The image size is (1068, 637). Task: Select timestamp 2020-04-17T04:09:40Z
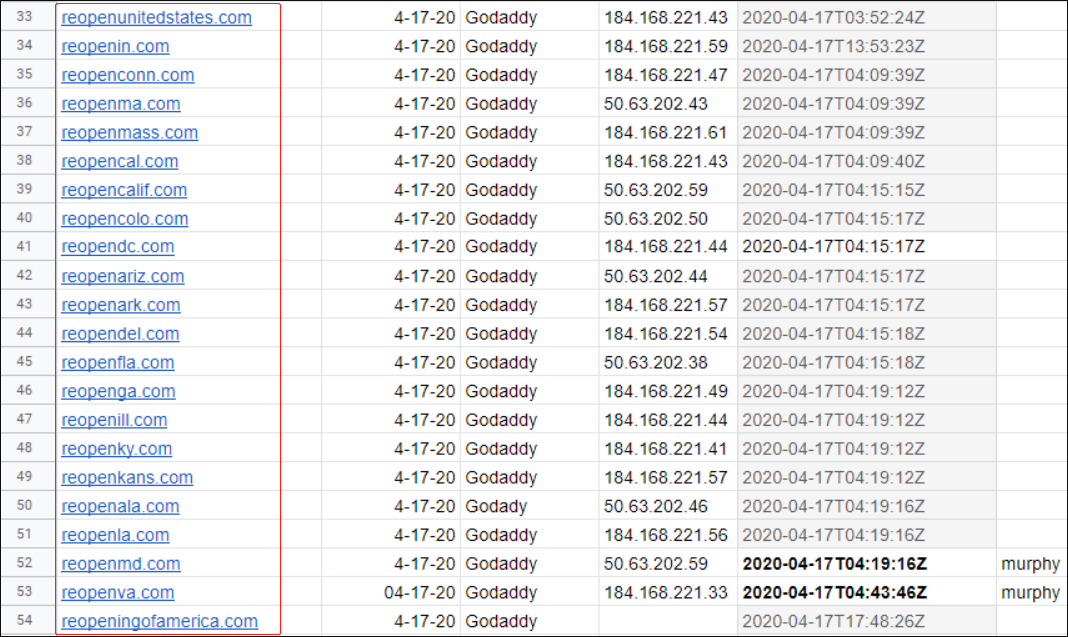pyautogui.click(x=866, y=161)
